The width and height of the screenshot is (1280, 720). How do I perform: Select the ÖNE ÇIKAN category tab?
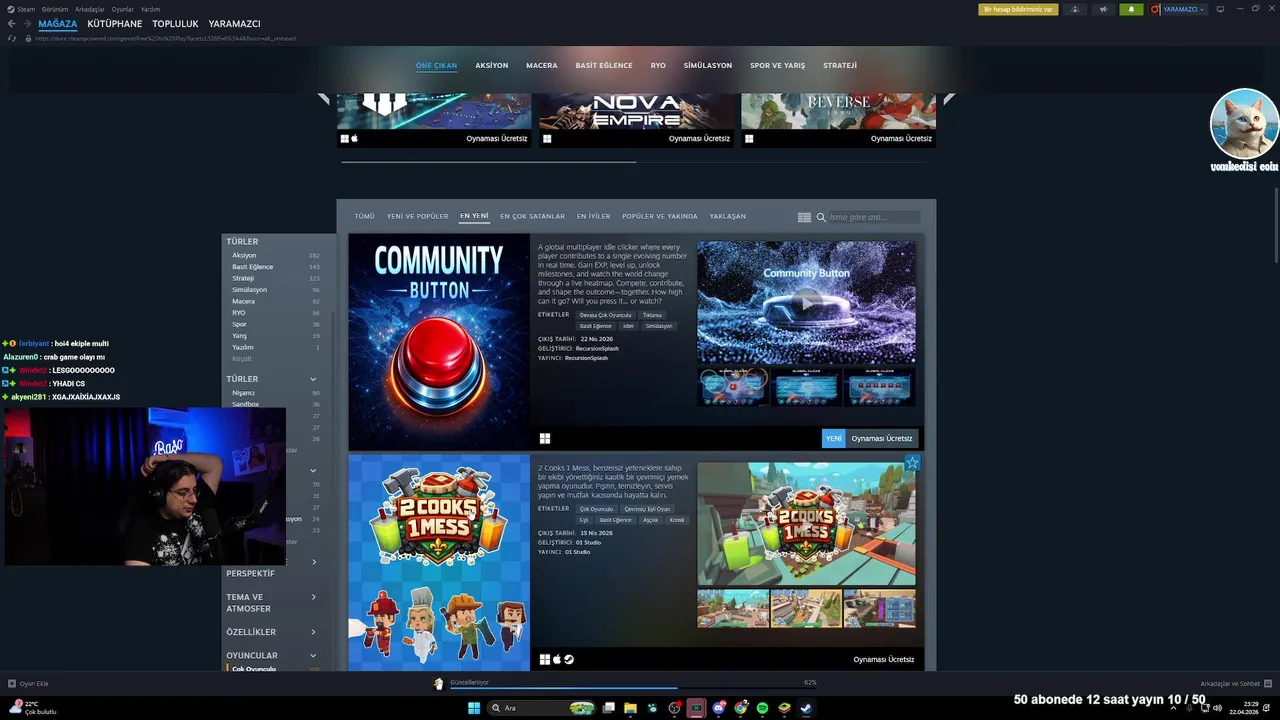click(x=436, y=65)
